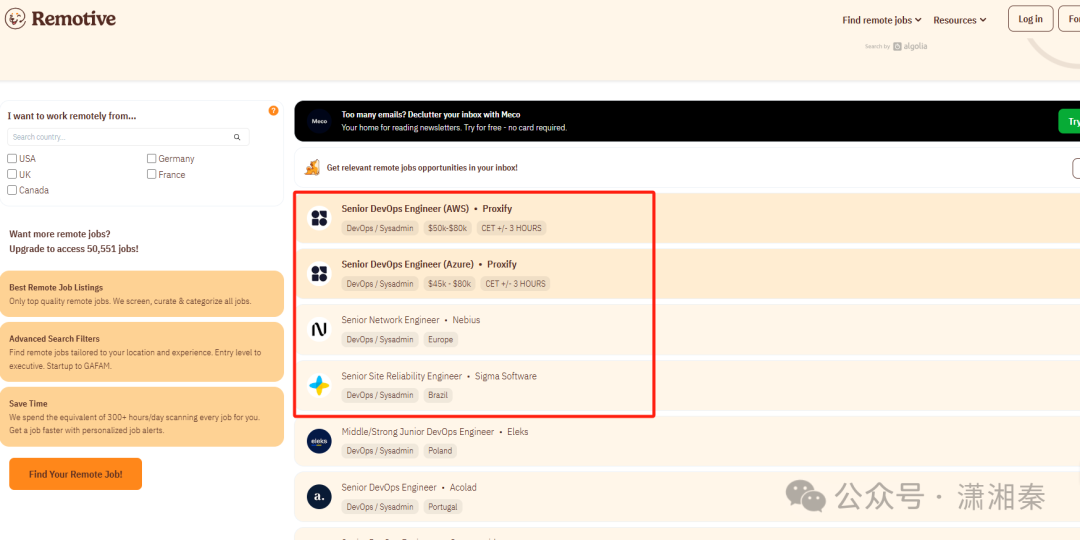Screen dimensions: 1080x540
Task: Click the Log in button
Action: (x=1030, y=19)
